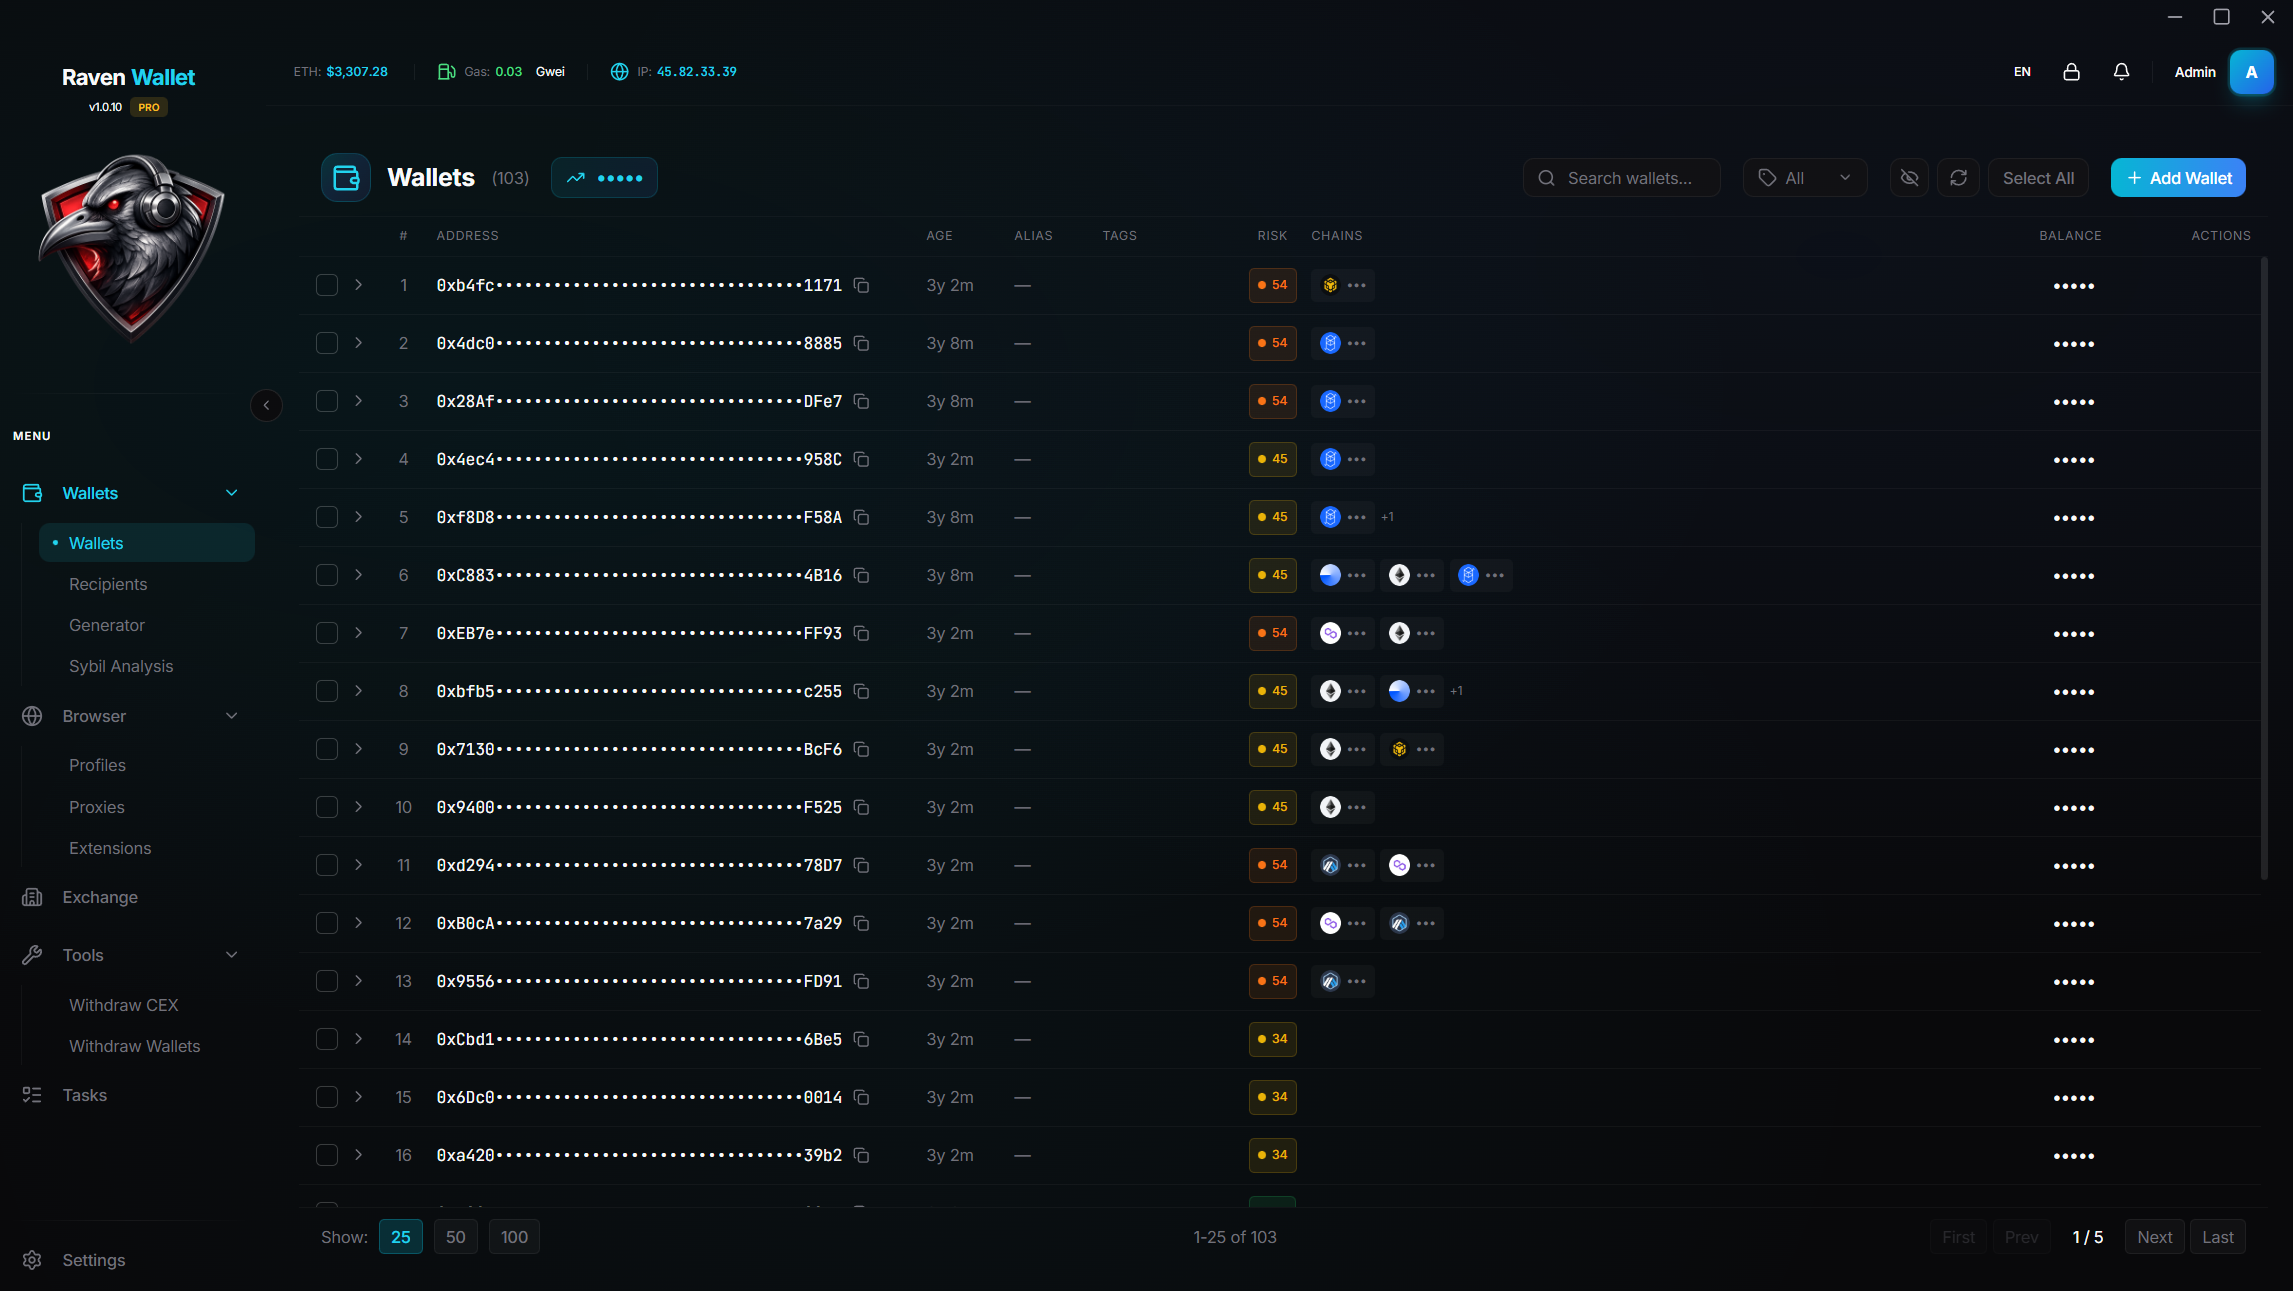Select the eye icon to hide balances

point(1909,177)
